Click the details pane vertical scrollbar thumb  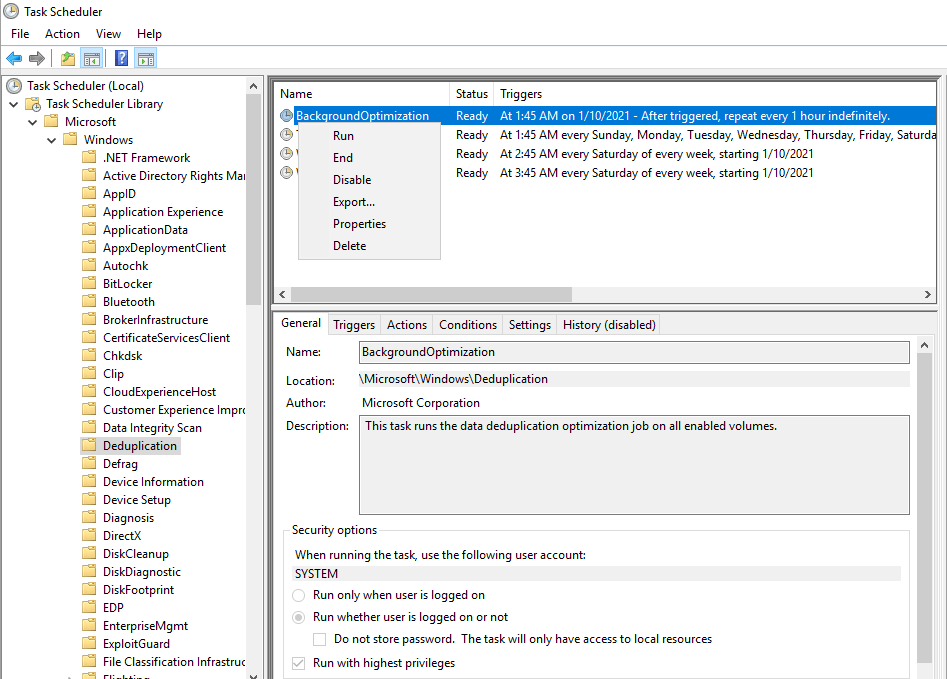(x=924, y=508)
